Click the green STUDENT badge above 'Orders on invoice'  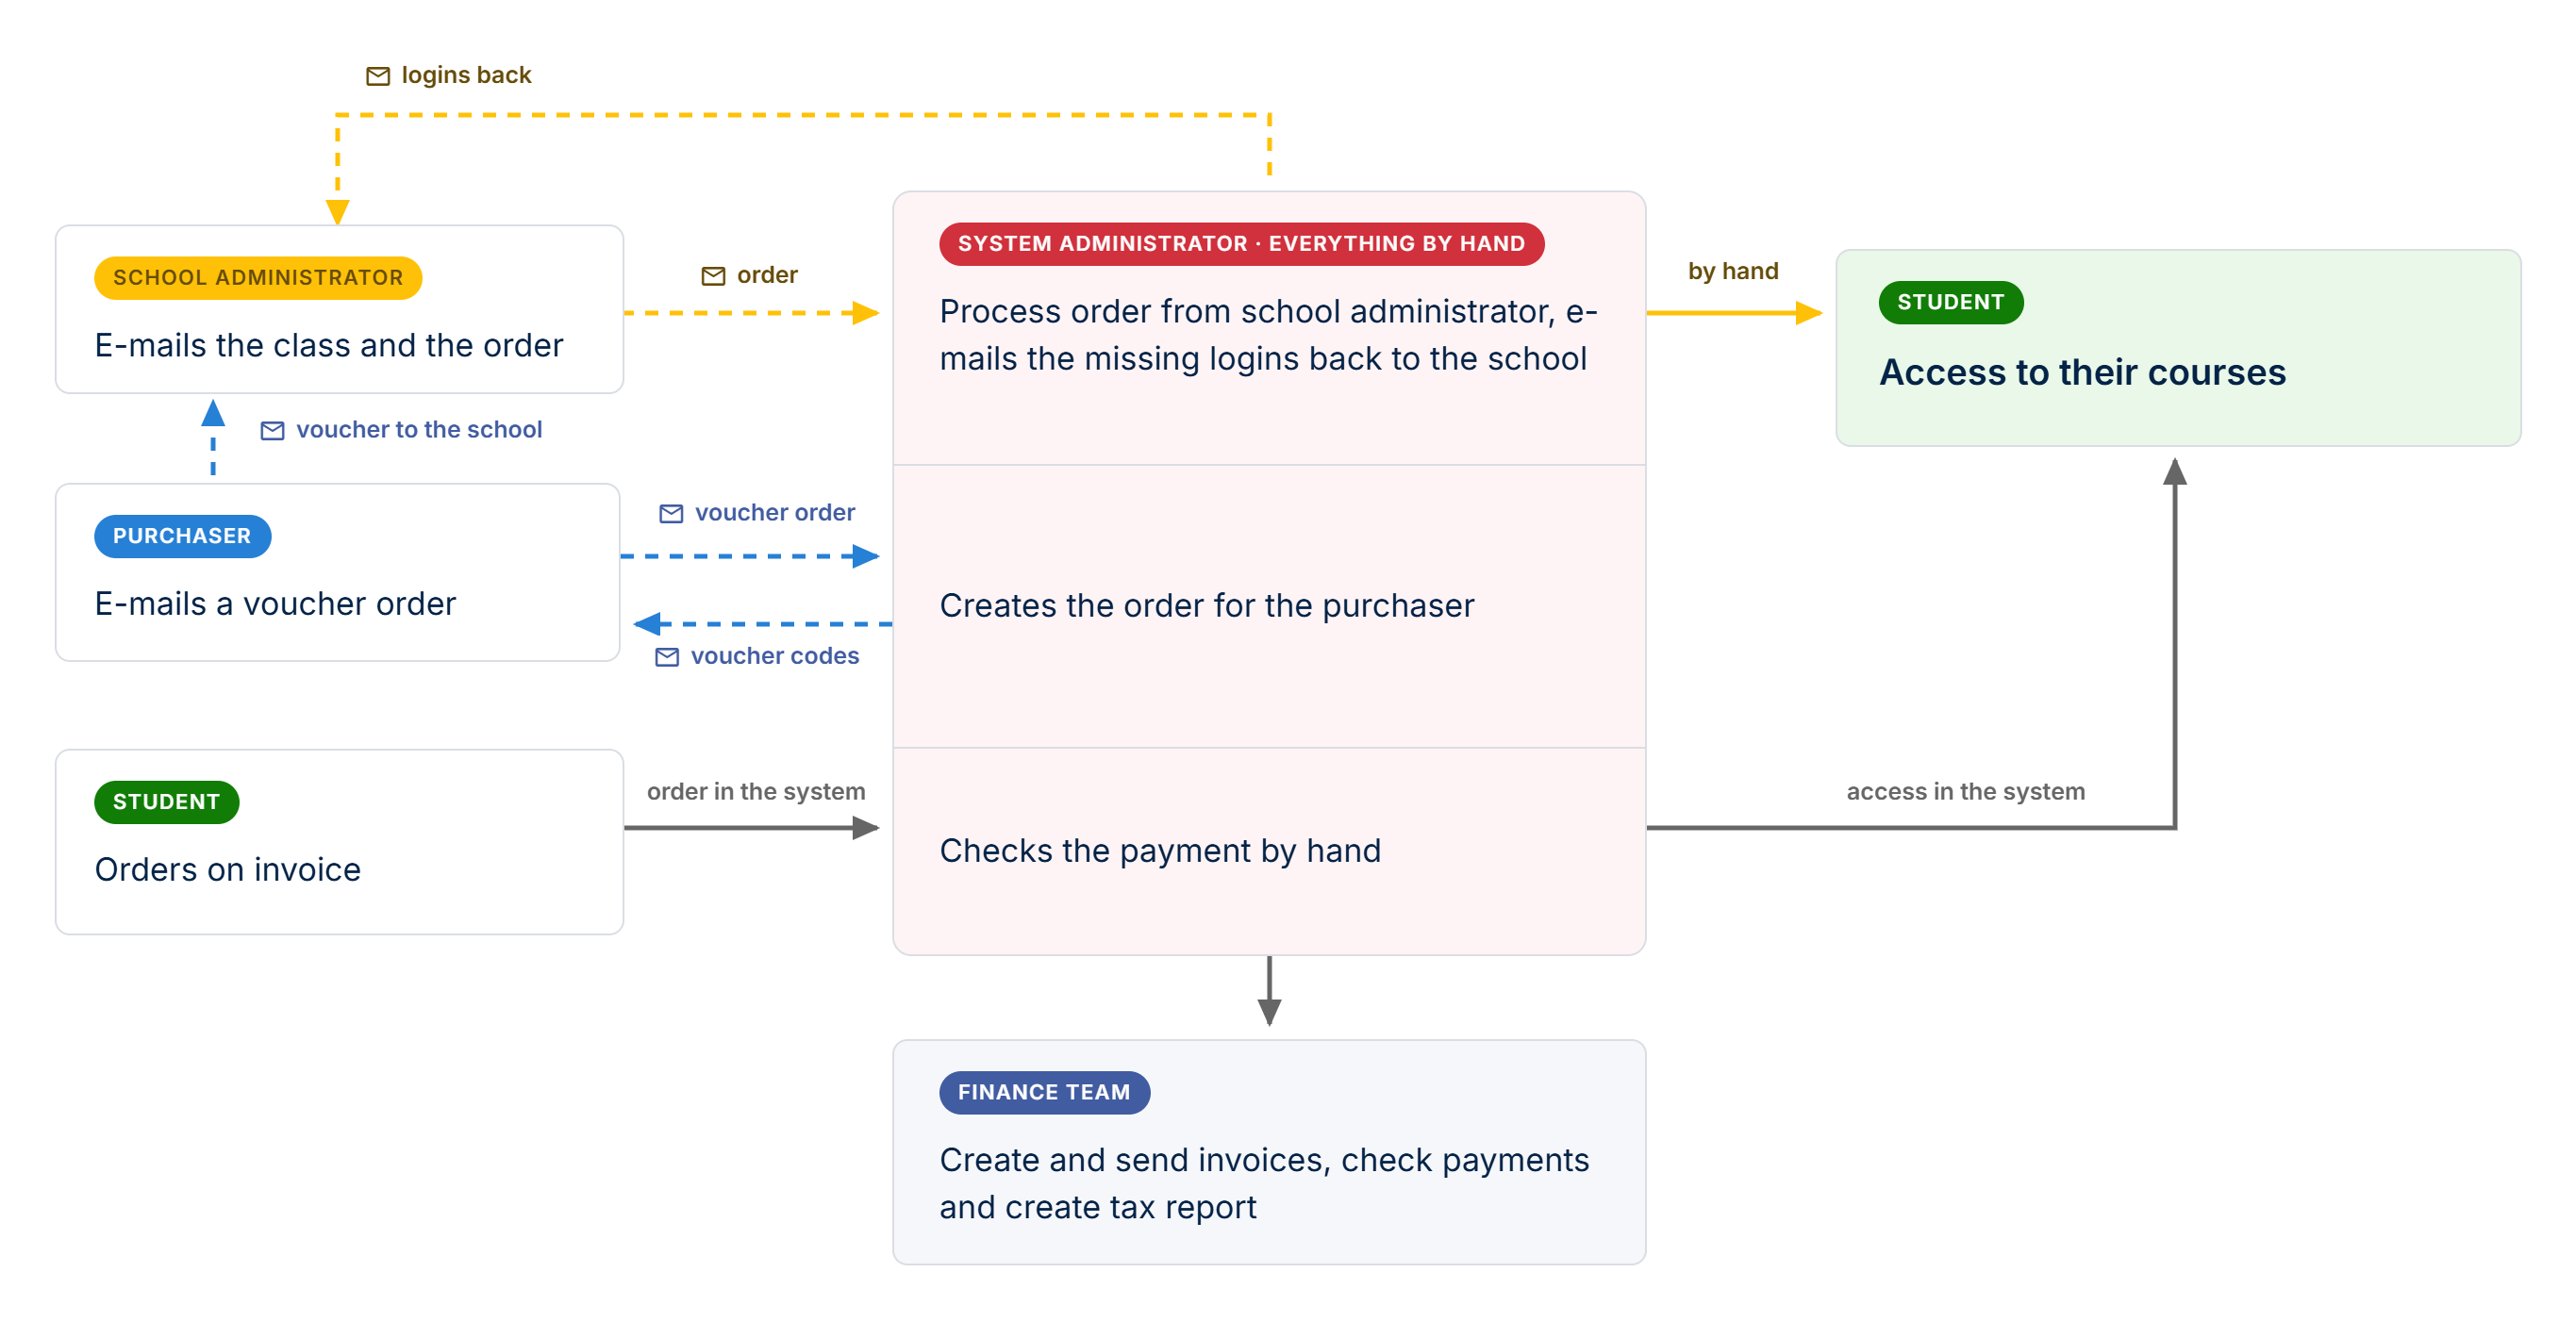(166, 802)
